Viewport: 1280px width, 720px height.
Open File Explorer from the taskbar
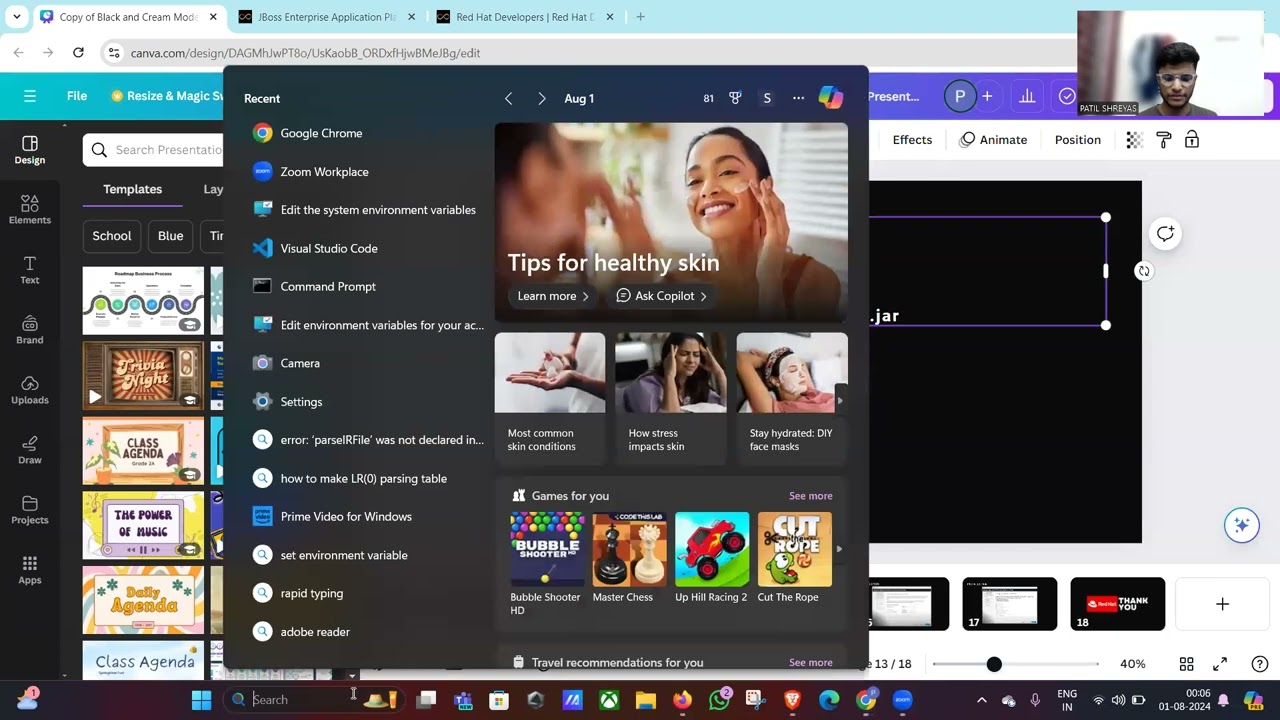point(645,700)
